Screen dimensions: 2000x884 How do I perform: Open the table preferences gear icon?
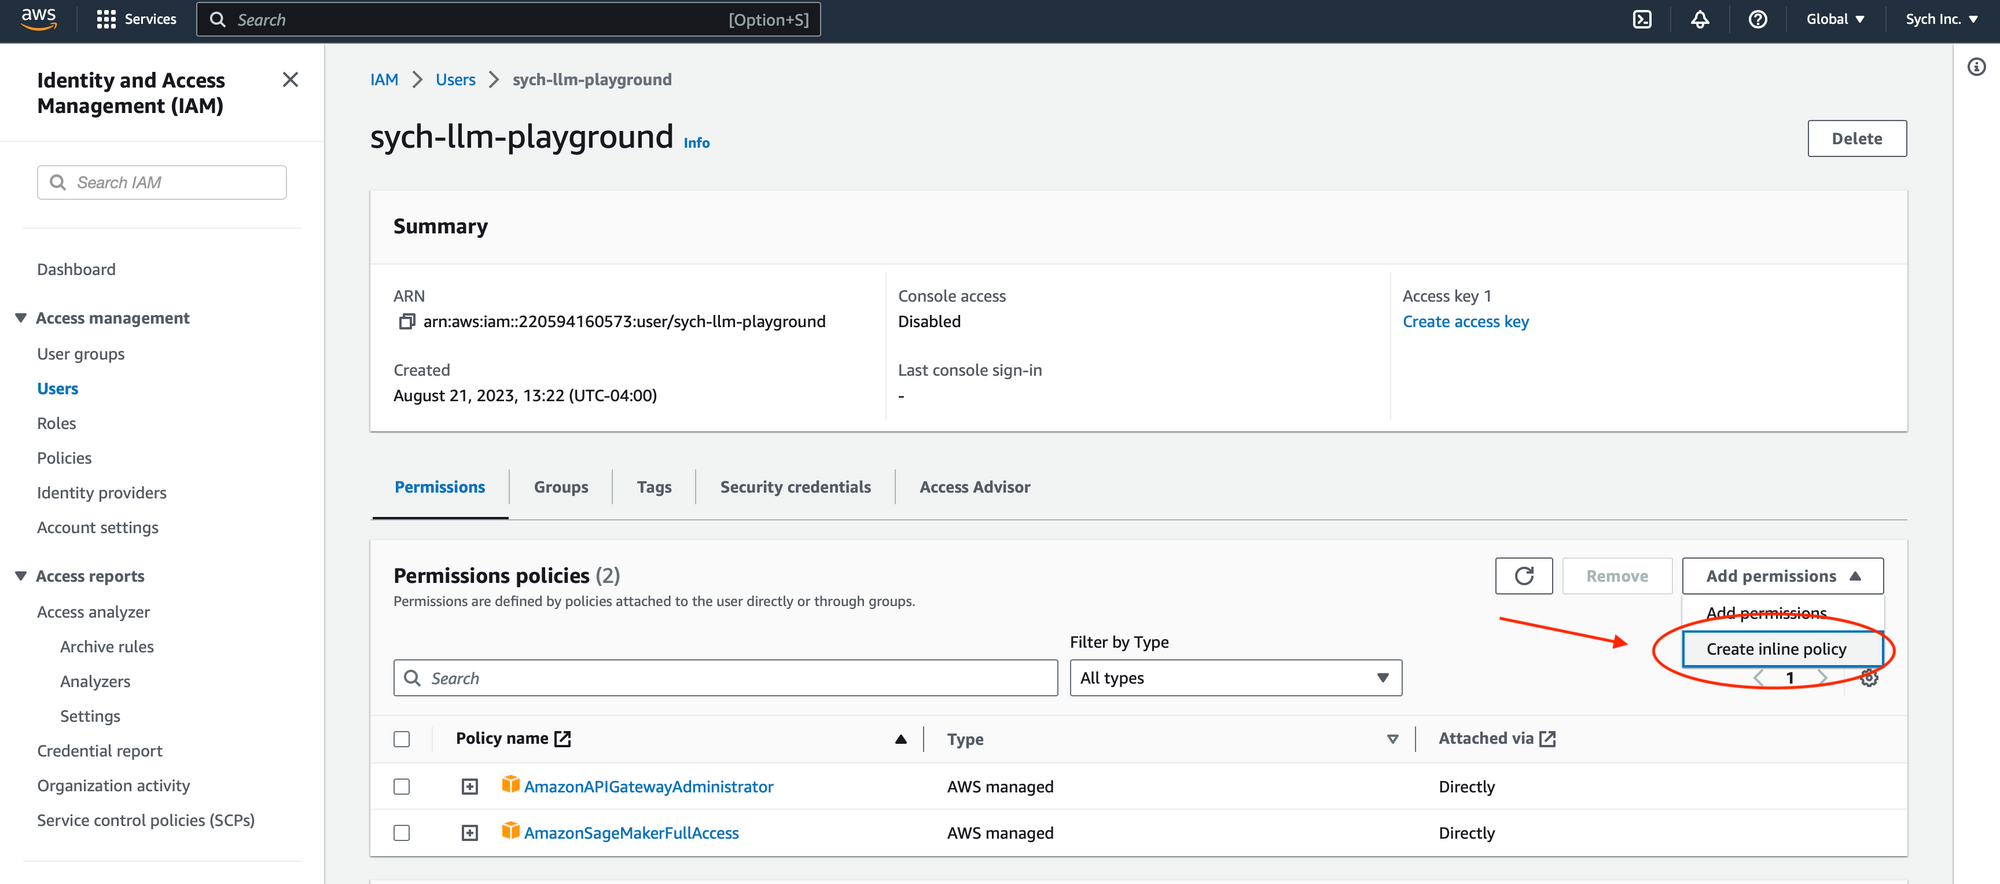click(x=1869, y=678)
